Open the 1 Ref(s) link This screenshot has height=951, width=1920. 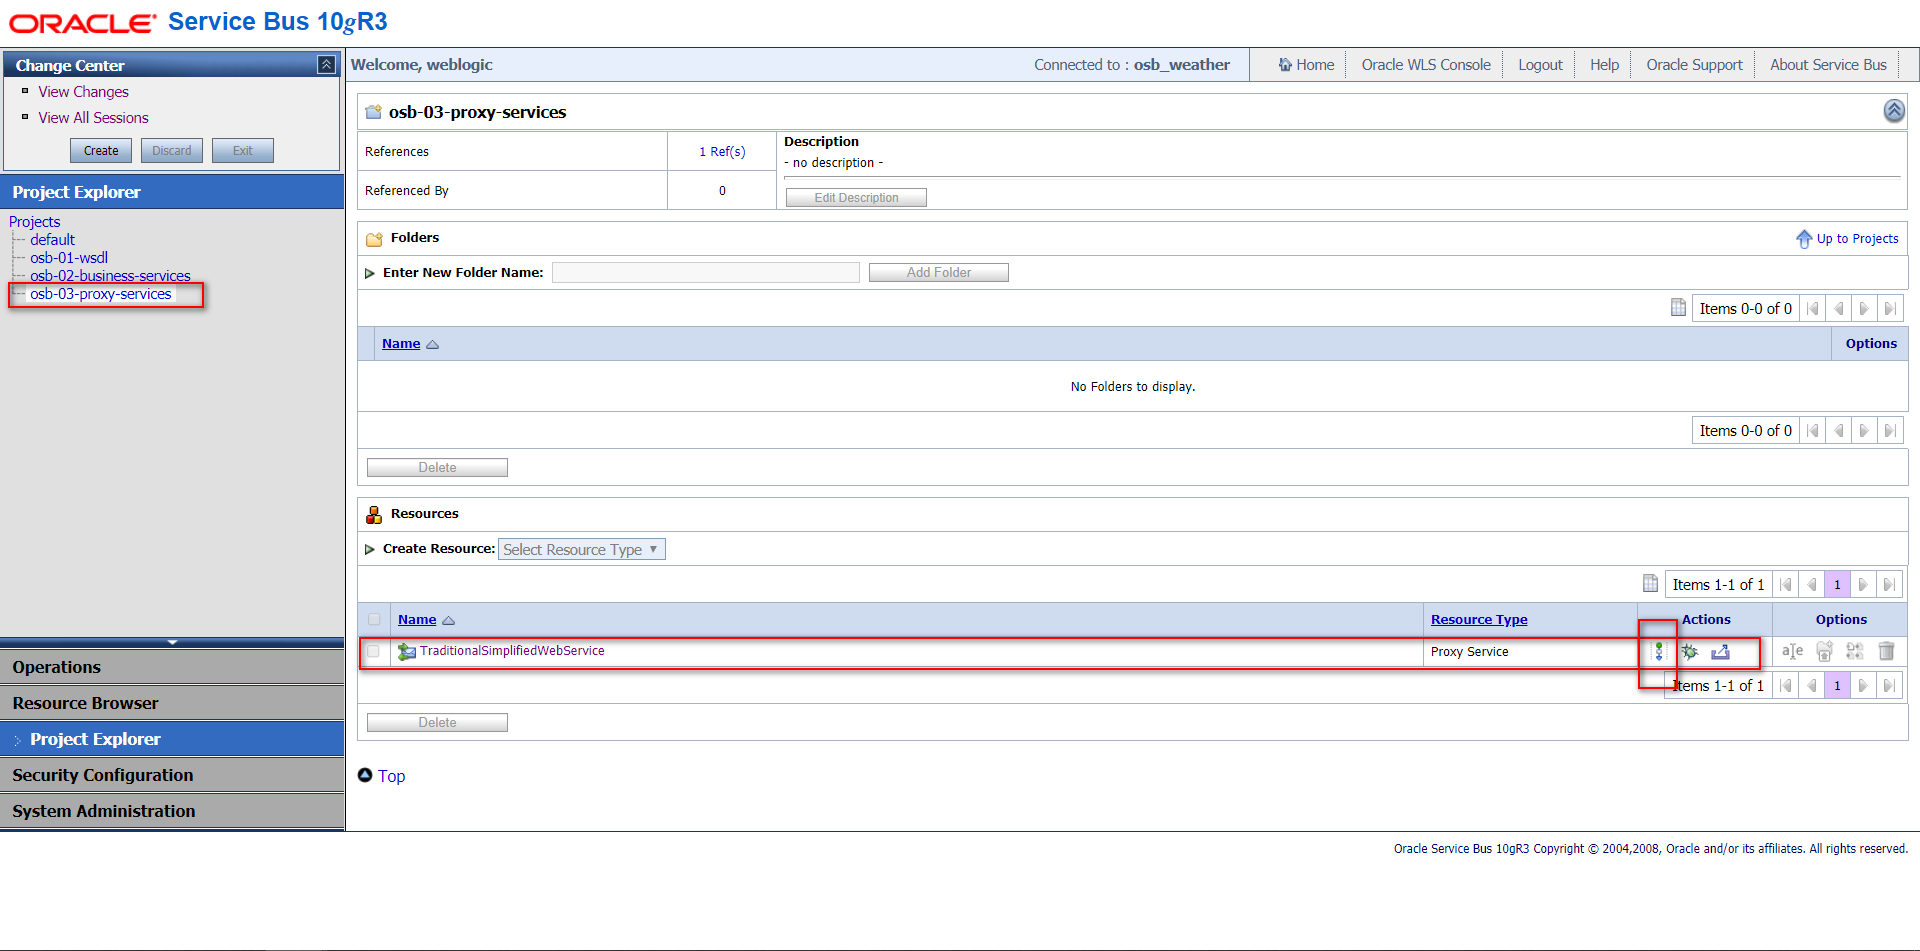pos(722,152)
